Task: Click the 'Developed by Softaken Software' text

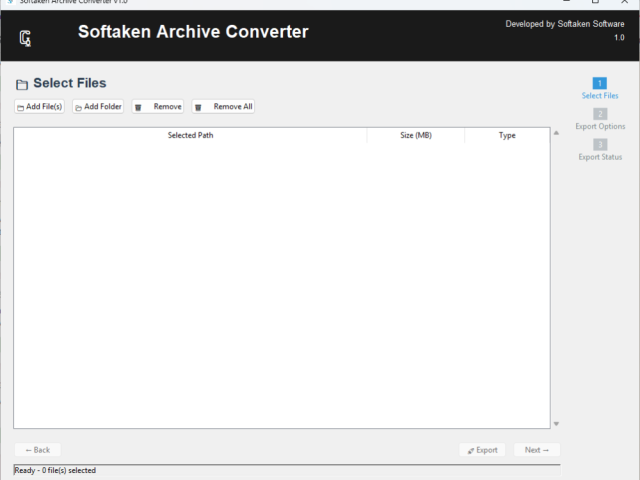Action: (x=564, y=24)
